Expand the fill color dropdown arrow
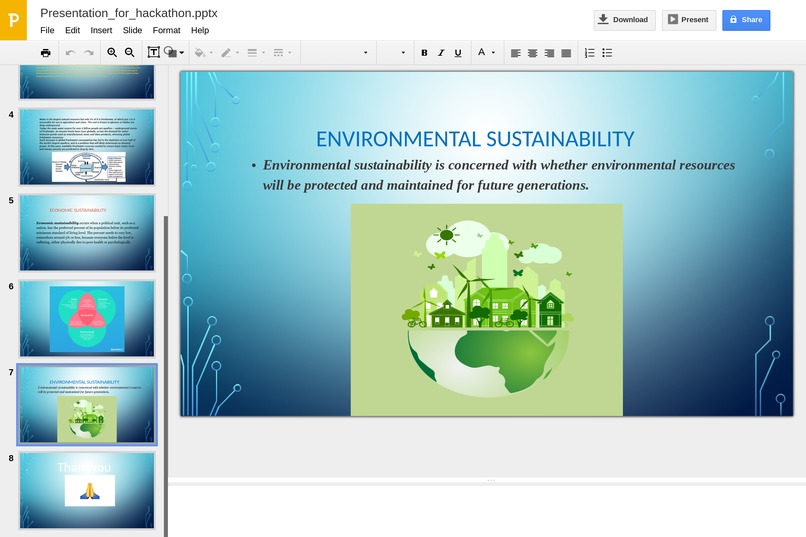This screenshot has width=806, height=537. (x=211, y=52)
